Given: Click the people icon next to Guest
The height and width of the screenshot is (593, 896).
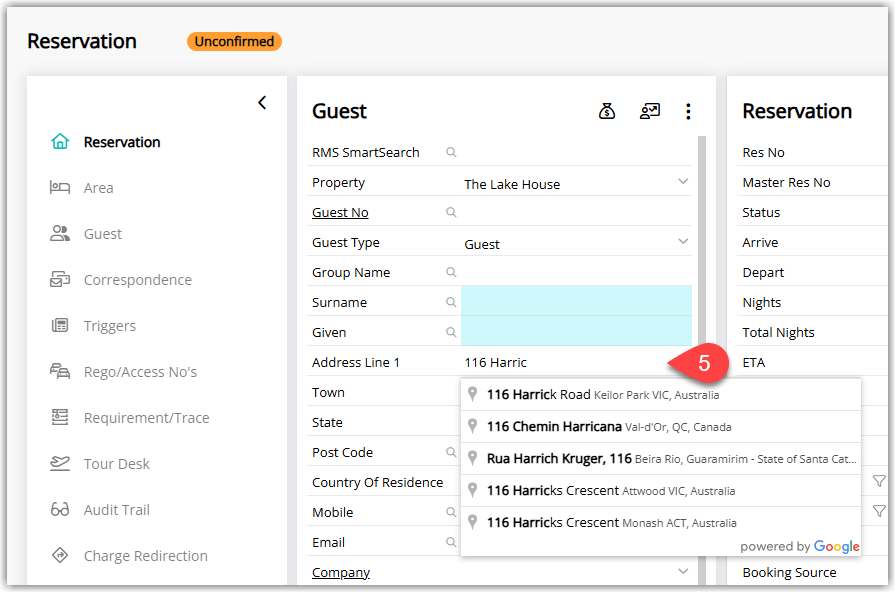Looking at the screenshot, I should (x=60, y=233).
